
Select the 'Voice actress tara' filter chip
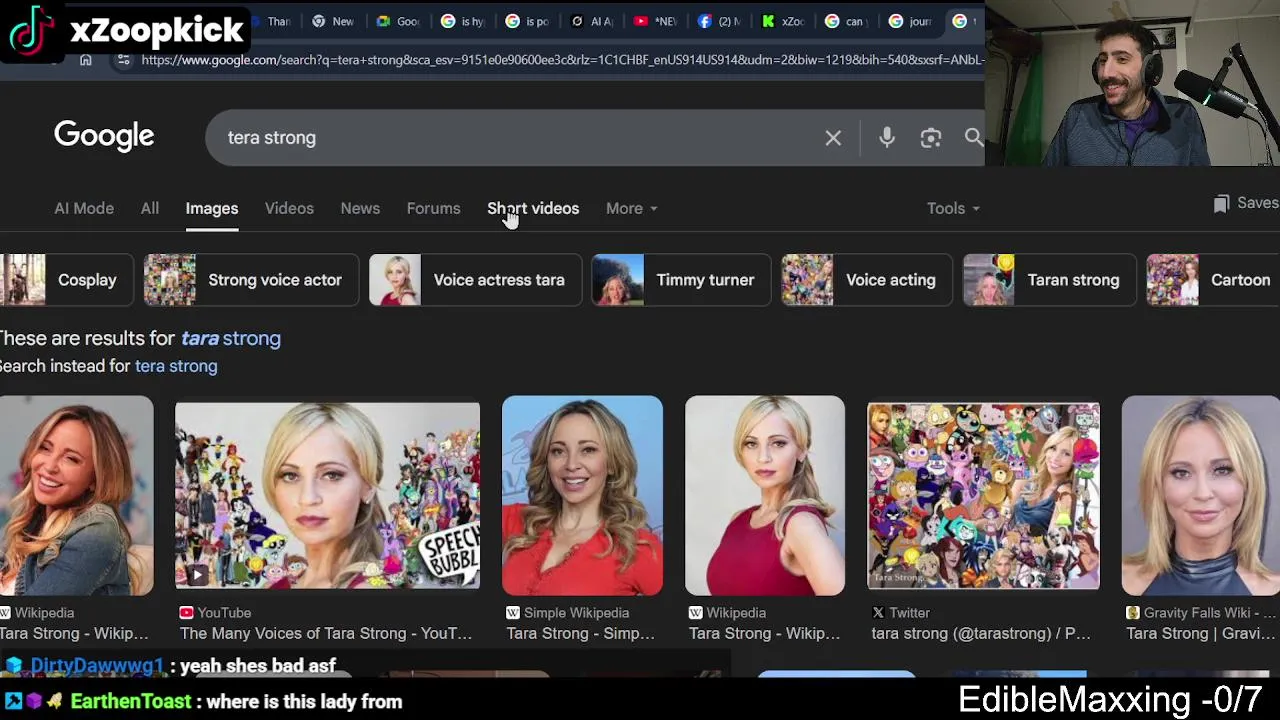475,280
